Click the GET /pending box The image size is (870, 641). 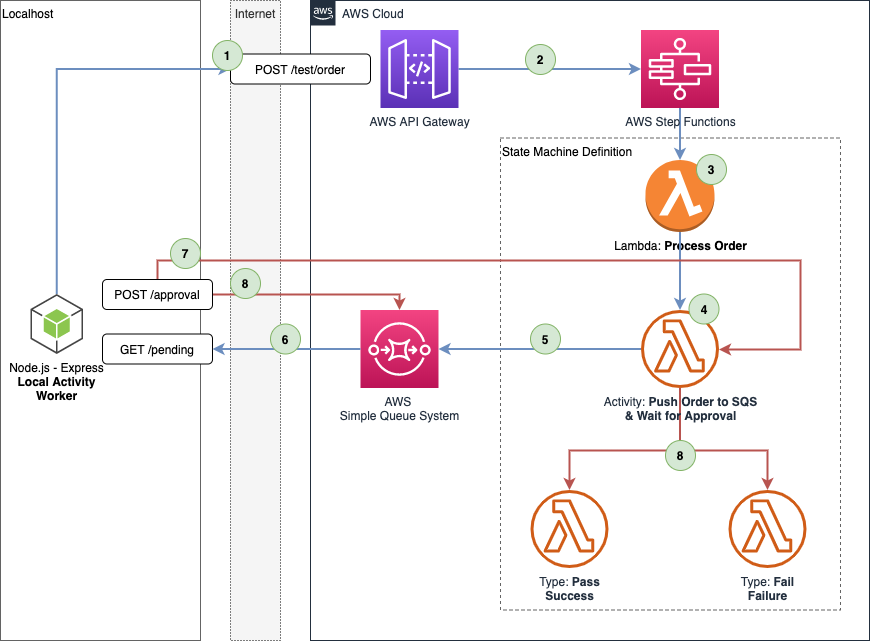[x=158, y=350]
